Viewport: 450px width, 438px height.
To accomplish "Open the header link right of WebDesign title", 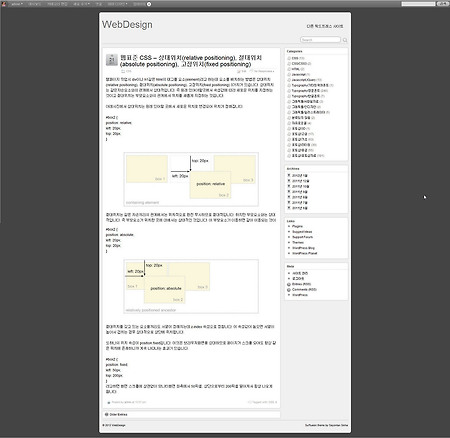I will (x=325, y=26).
